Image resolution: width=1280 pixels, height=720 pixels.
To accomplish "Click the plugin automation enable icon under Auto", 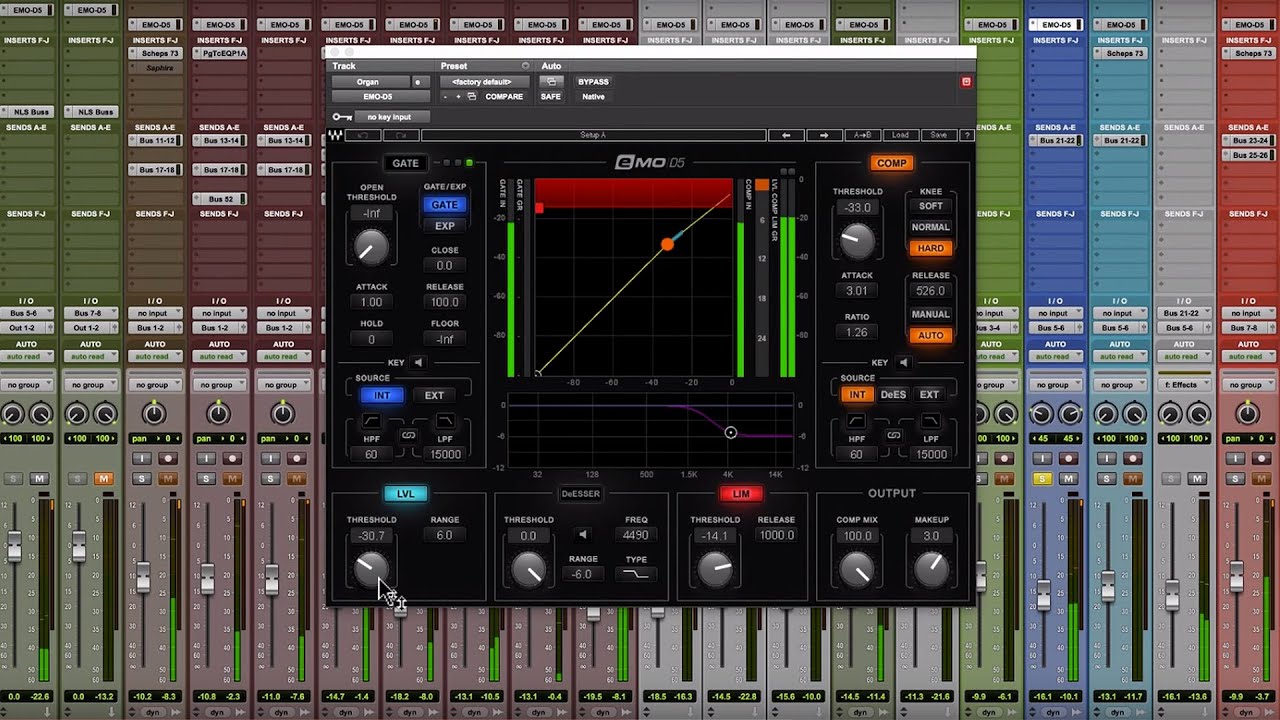I will pyautogui.click(x=551, y=81).
